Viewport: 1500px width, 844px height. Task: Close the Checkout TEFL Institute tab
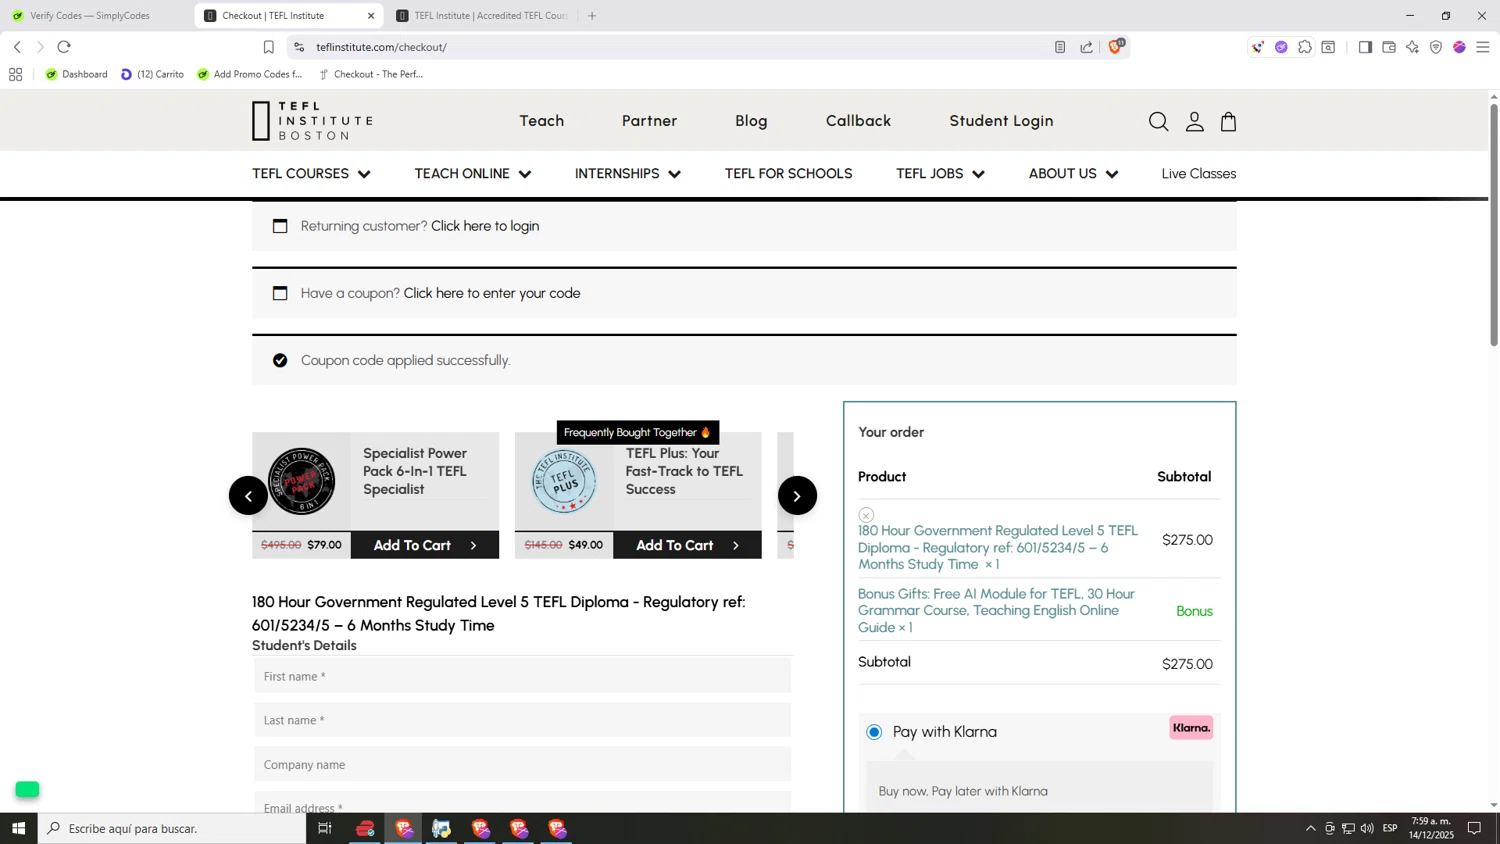point(371,16)
